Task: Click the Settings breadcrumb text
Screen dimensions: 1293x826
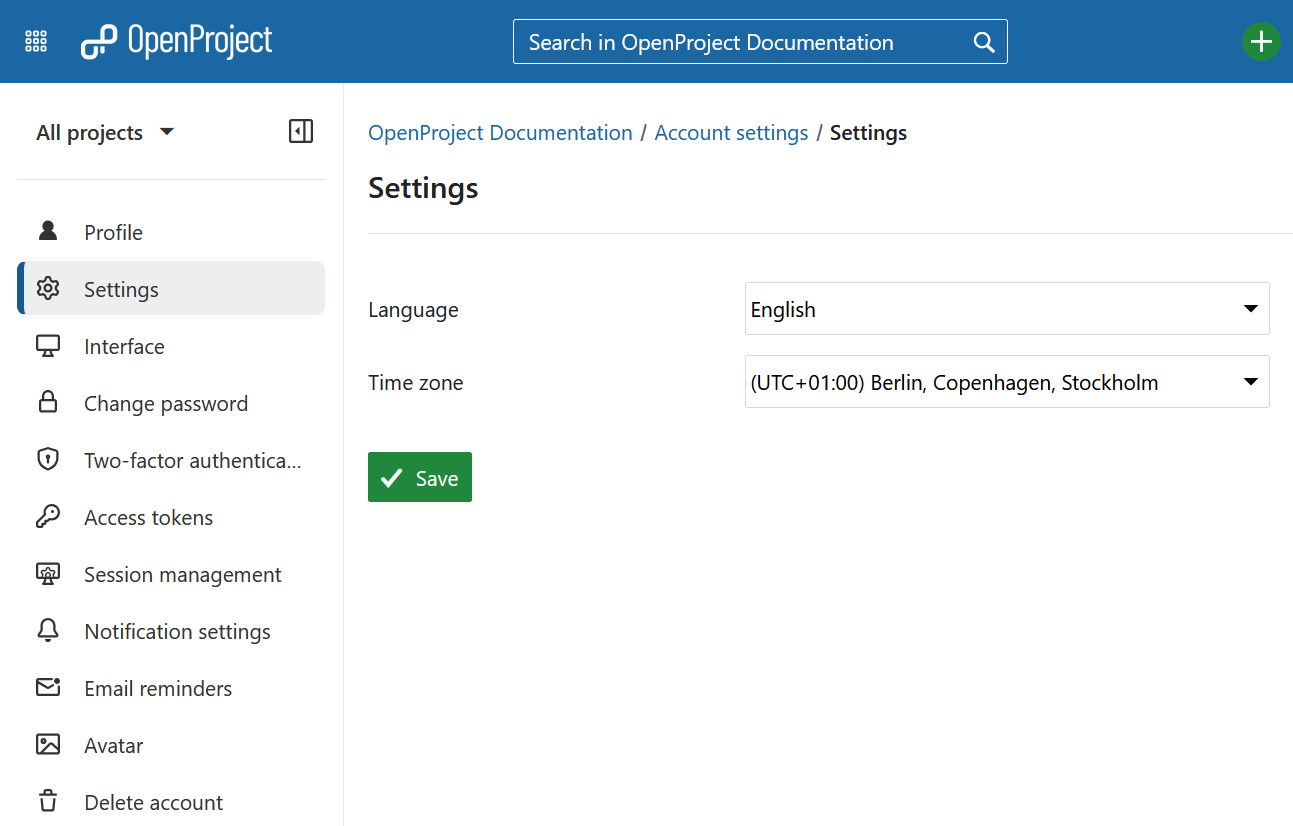Action: [868, 133]
